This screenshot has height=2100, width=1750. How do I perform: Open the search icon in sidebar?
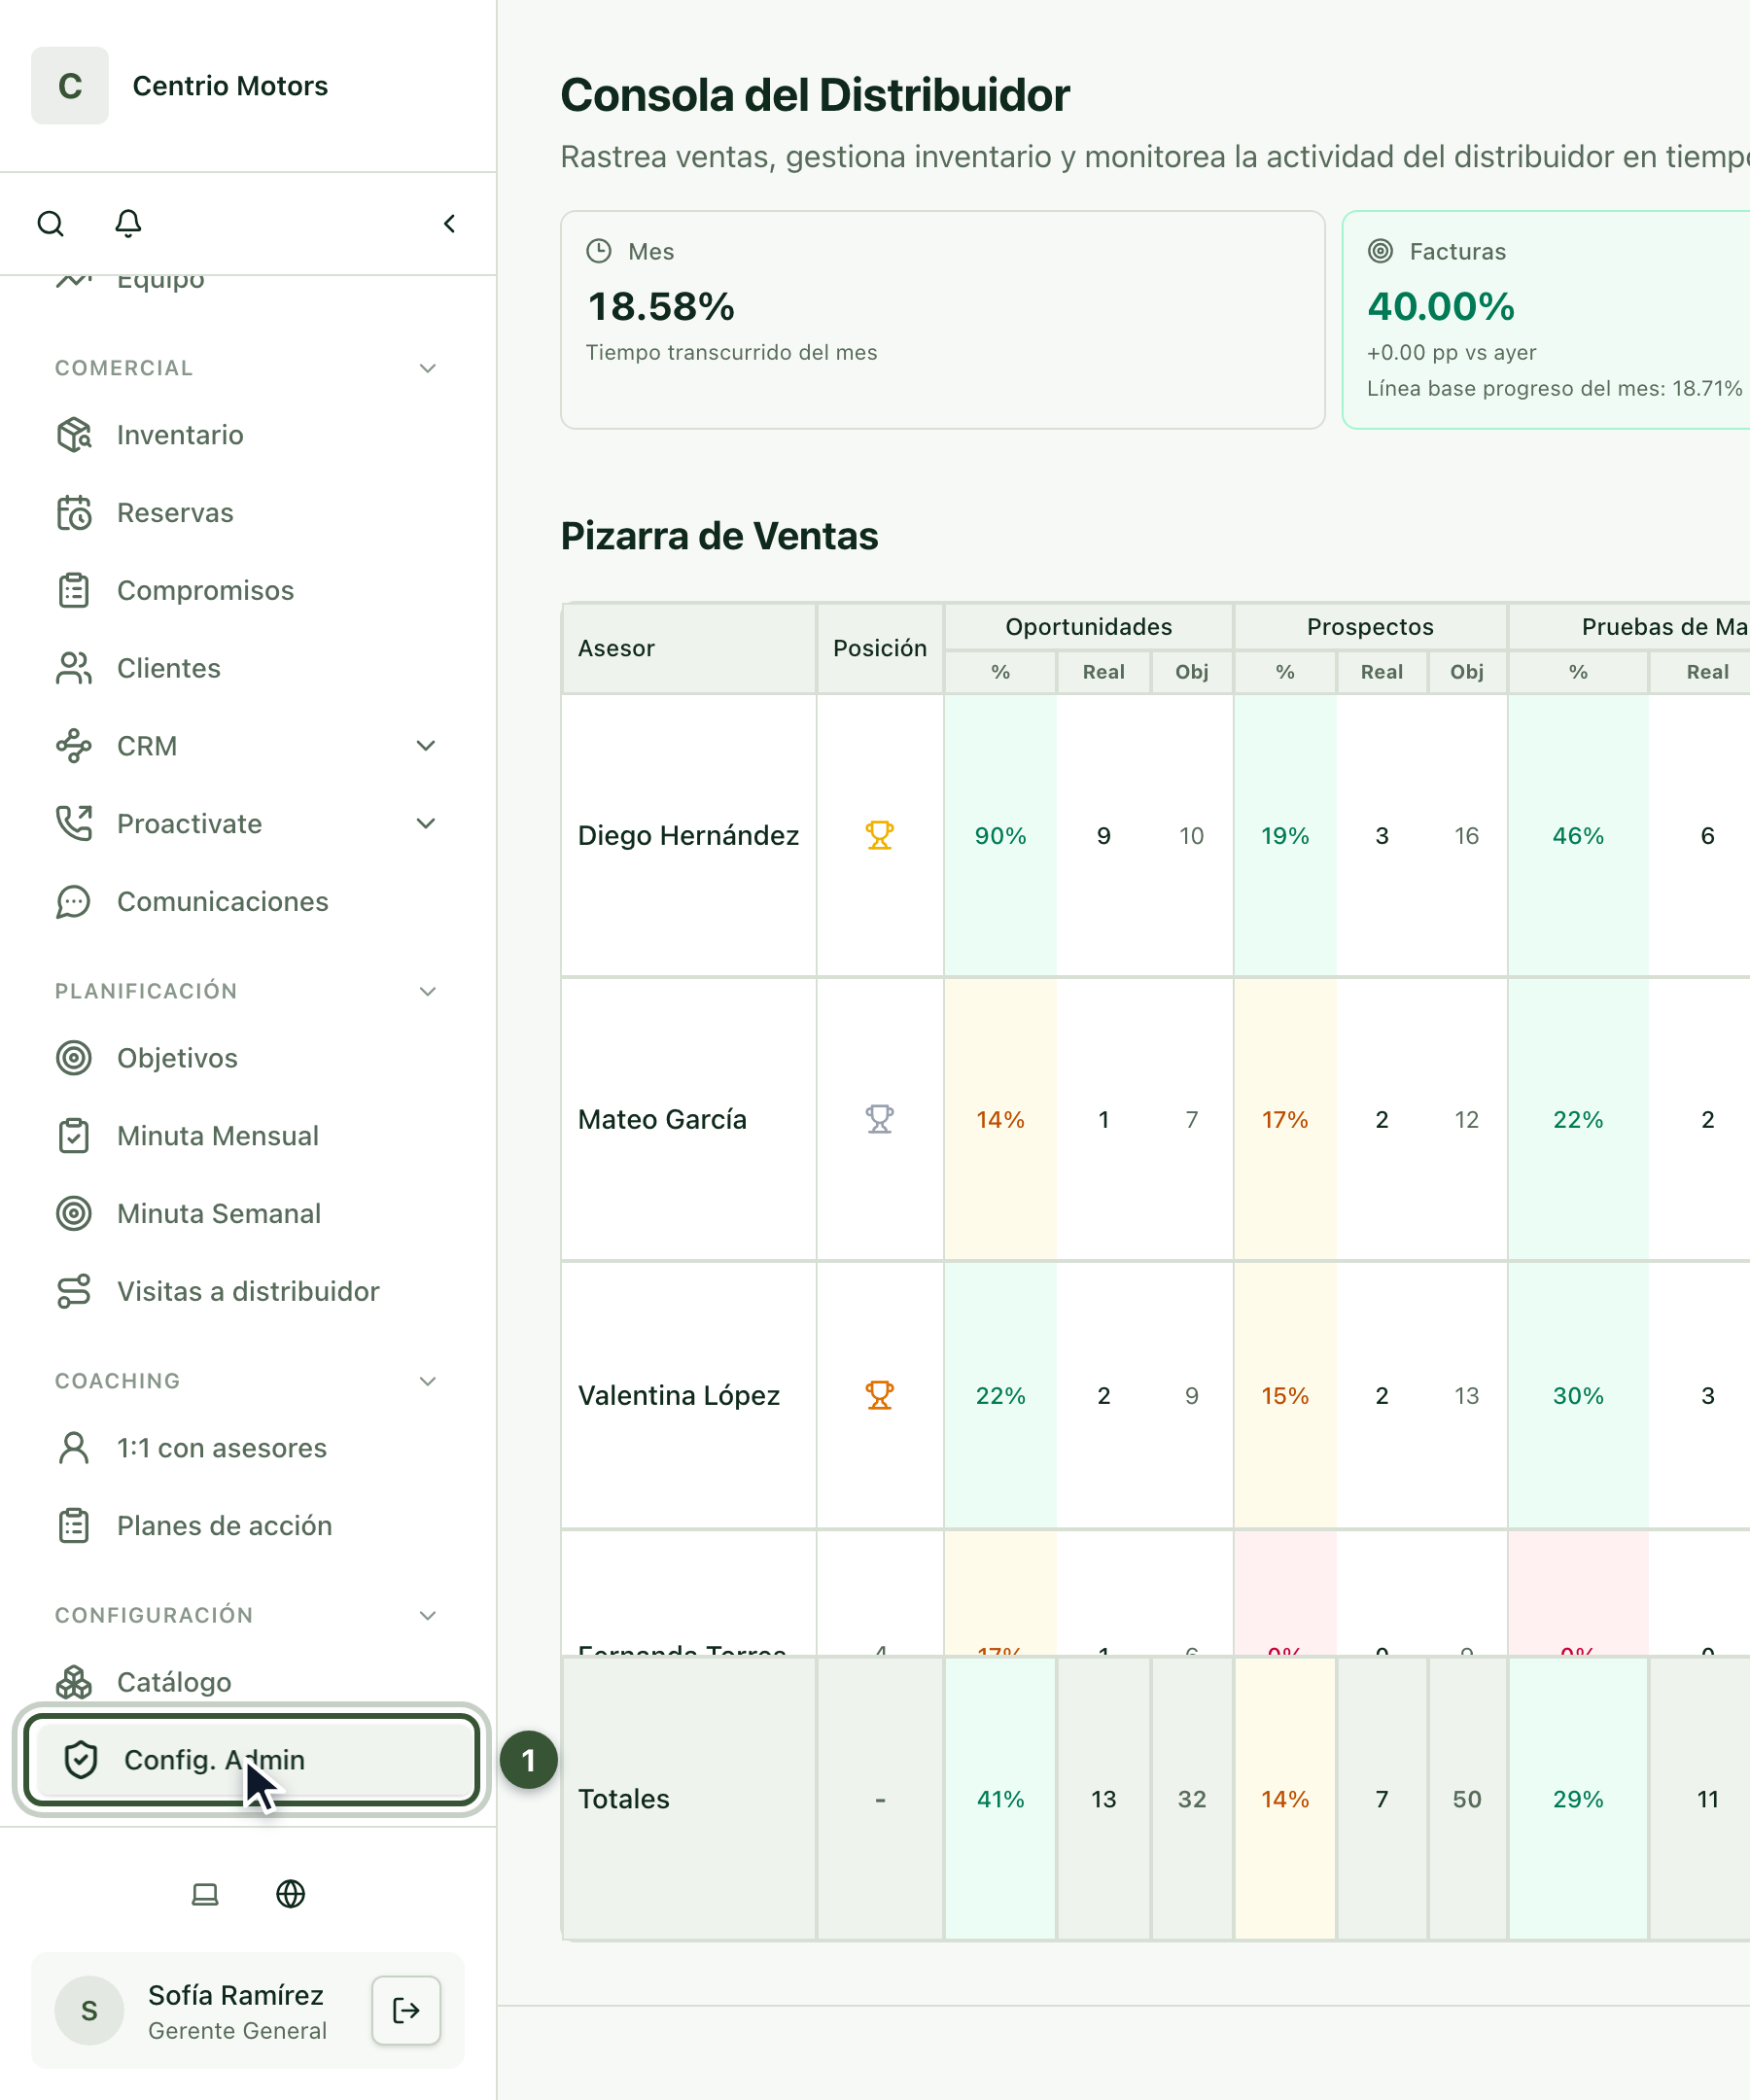[x=51, y=223]
